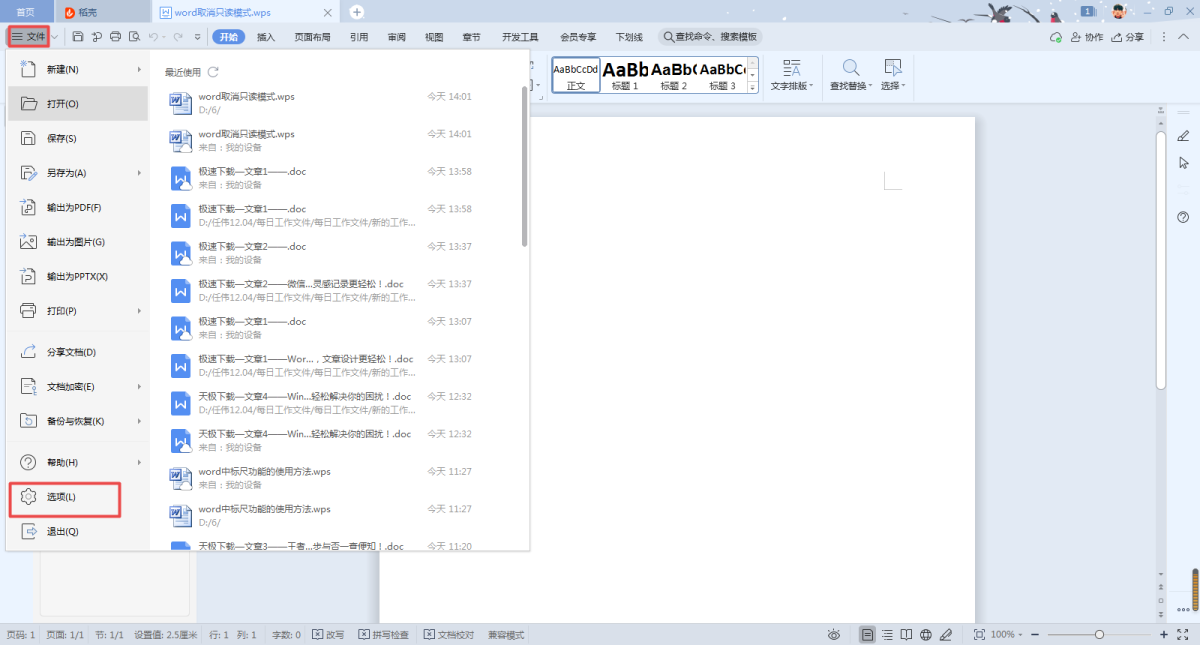
Task: Open the three-dot more options menu
Action: (x=1163, y=37)
